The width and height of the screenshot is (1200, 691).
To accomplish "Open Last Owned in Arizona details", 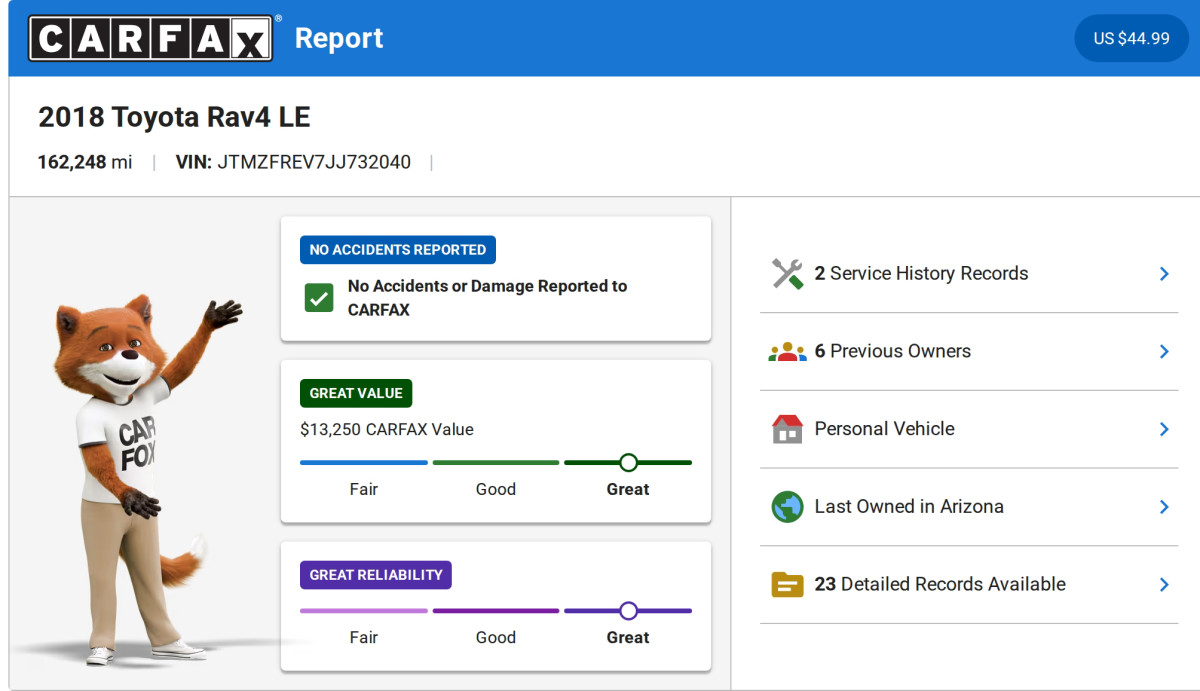I will (x=969, y=506).
